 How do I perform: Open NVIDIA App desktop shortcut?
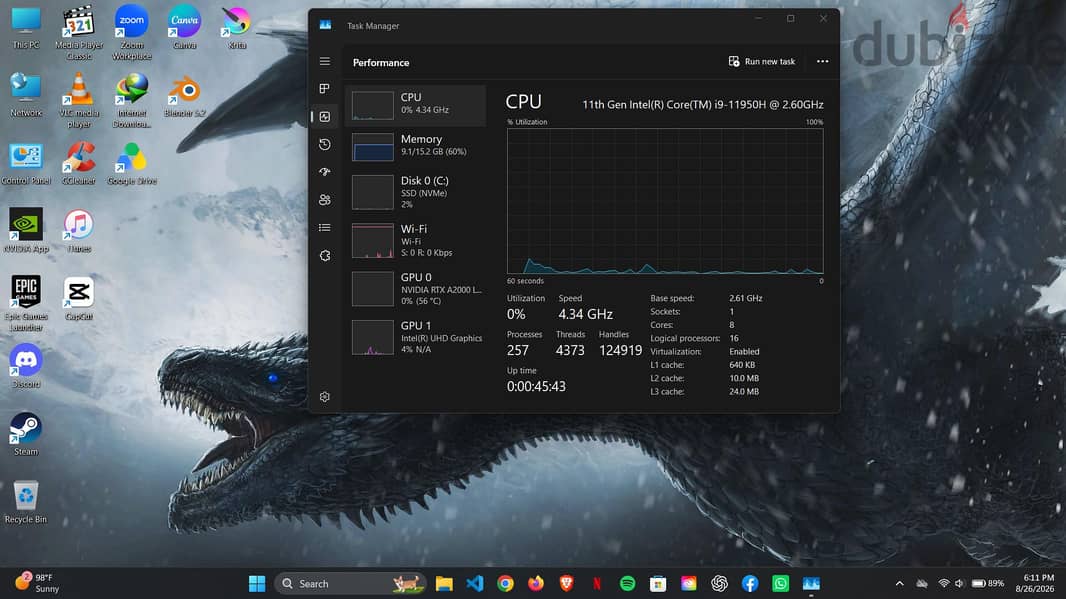26,231
